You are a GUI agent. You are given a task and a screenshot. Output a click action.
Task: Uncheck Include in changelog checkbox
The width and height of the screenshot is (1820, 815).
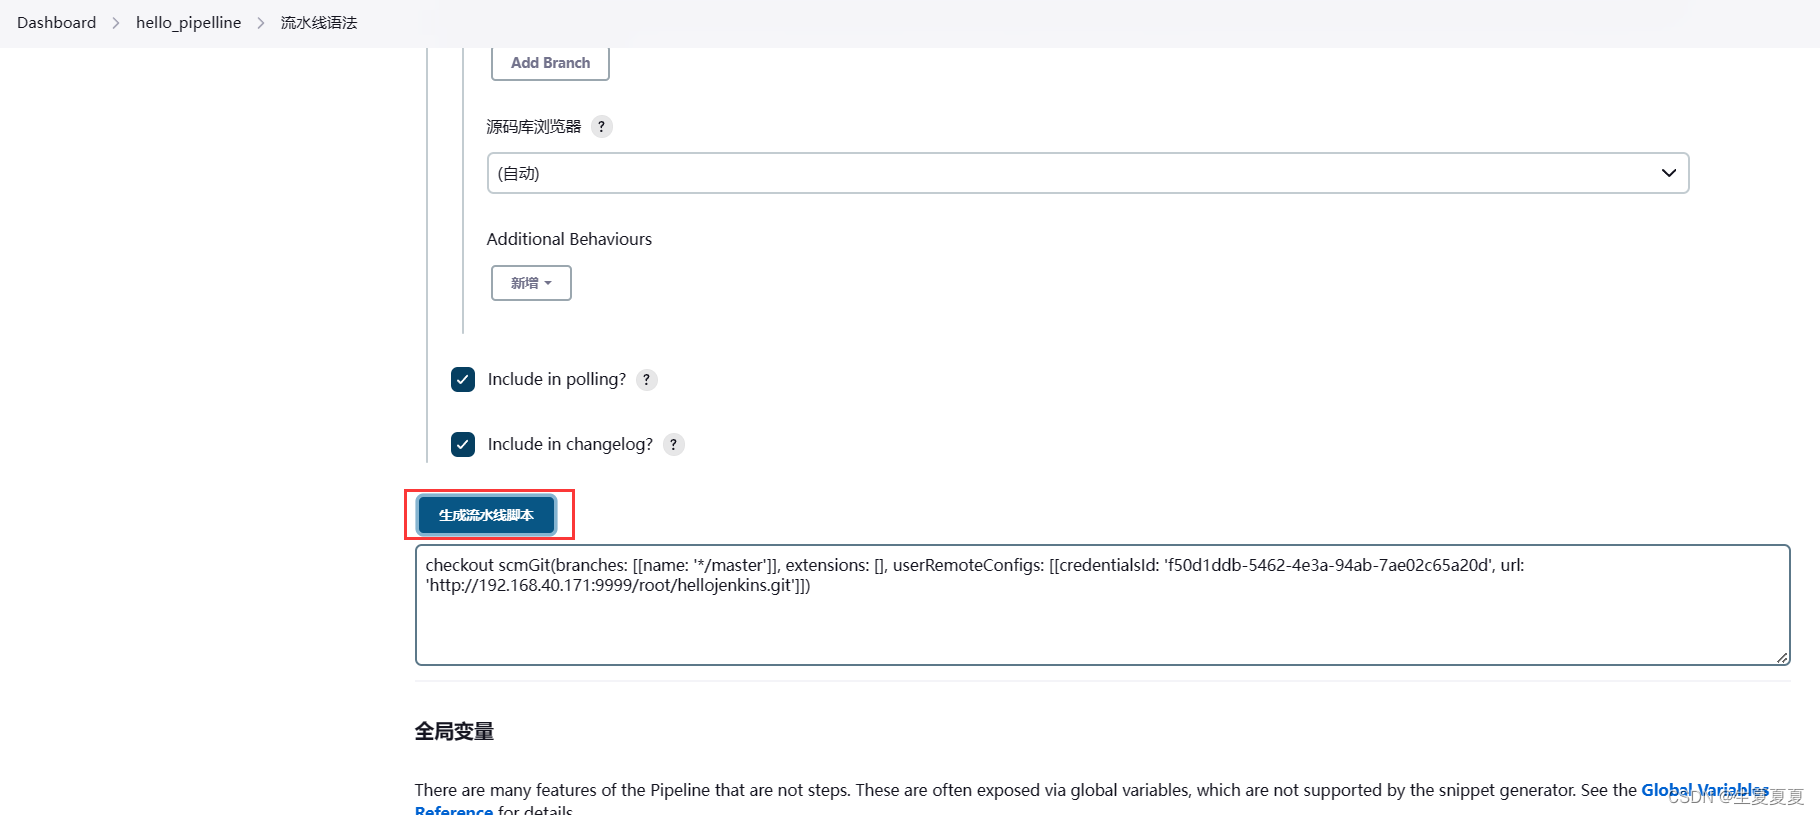[463, 444]
